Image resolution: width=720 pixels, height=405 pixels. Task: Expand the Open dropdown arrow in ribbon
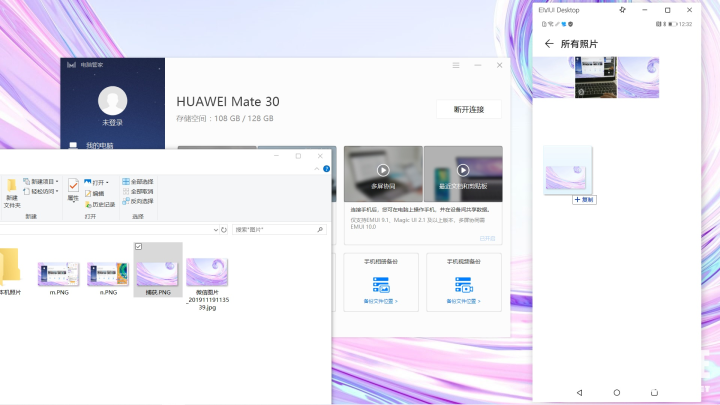pyautogui.click(x=107, y=182)
